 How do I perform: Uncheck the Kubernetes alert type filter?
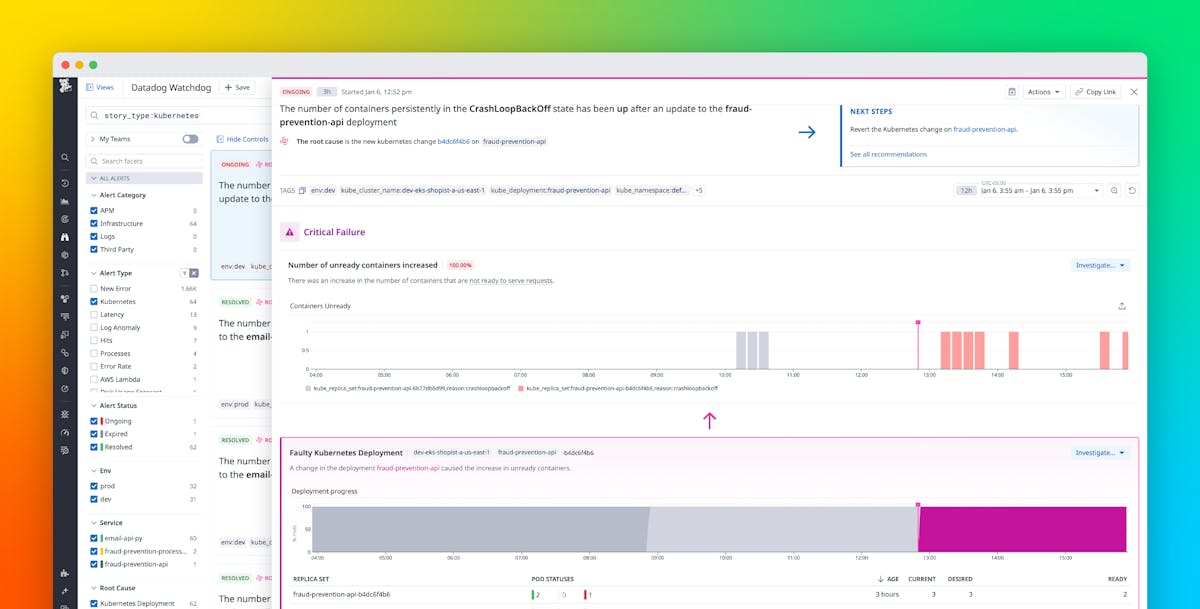point(92,301)
